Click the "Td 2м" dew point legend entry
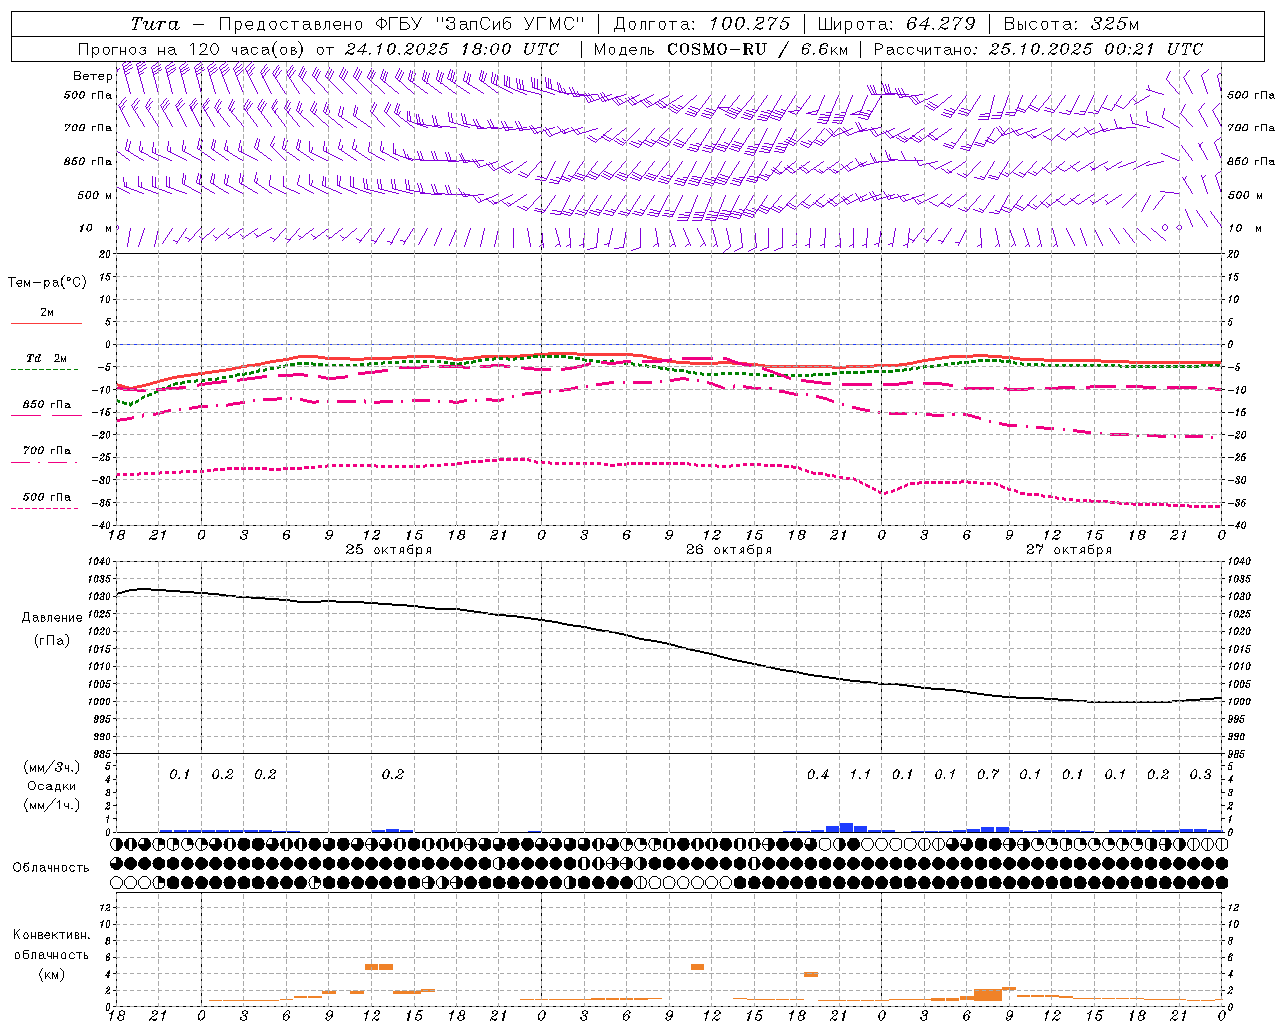This screenshot has height=1024, width=1280. (x=47, y=358)
